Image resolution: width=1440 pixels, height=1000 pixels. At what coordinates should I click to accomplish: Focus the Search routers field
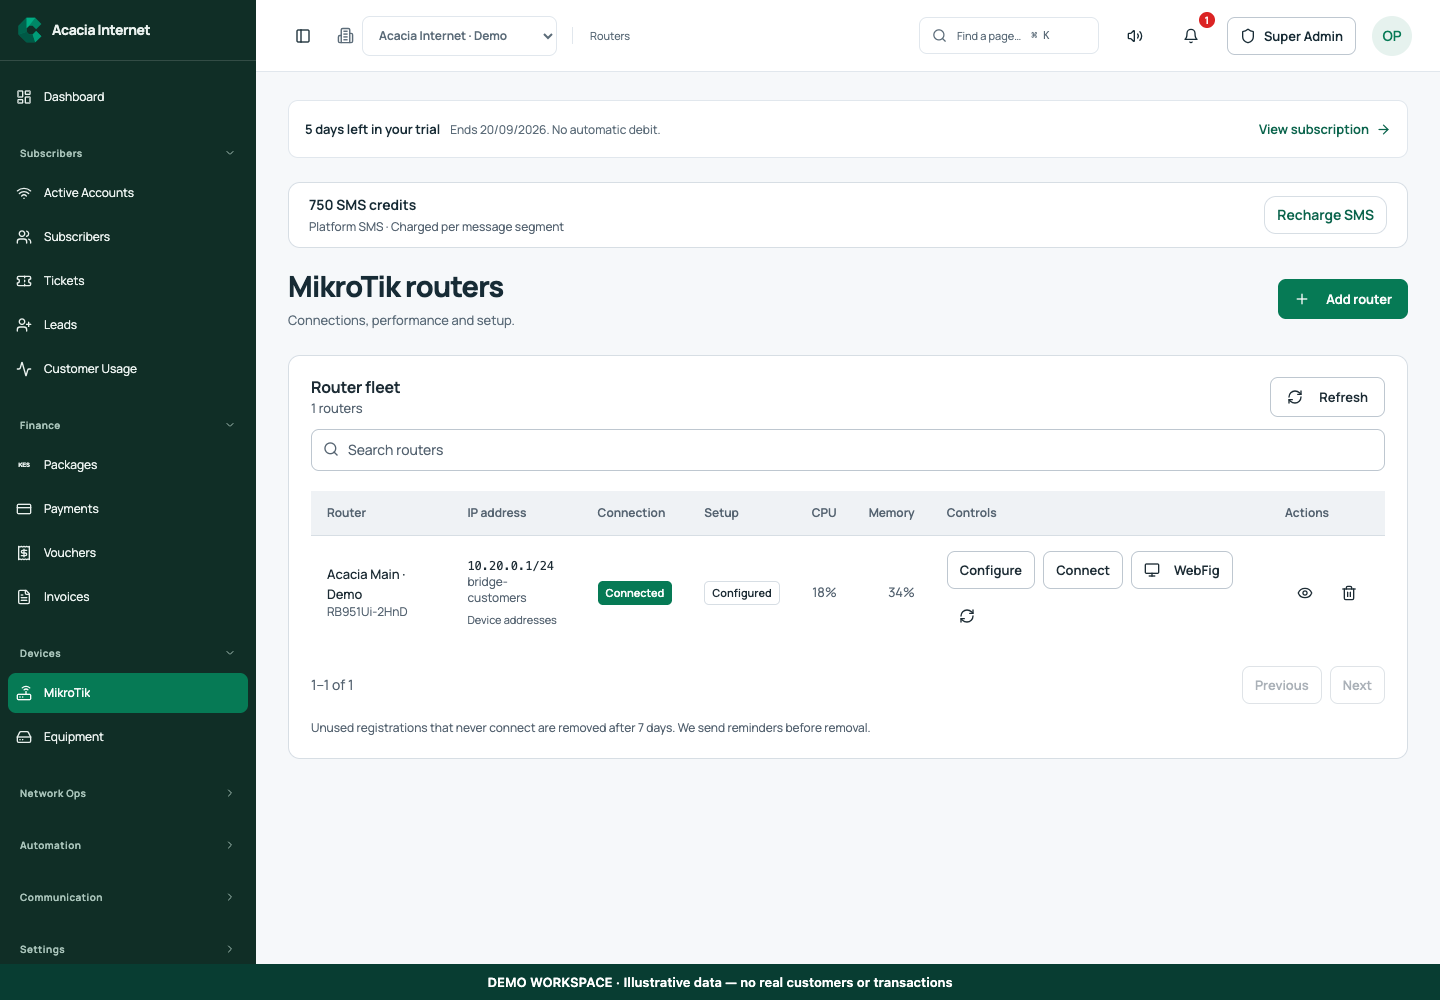click(x=848, y=450)
